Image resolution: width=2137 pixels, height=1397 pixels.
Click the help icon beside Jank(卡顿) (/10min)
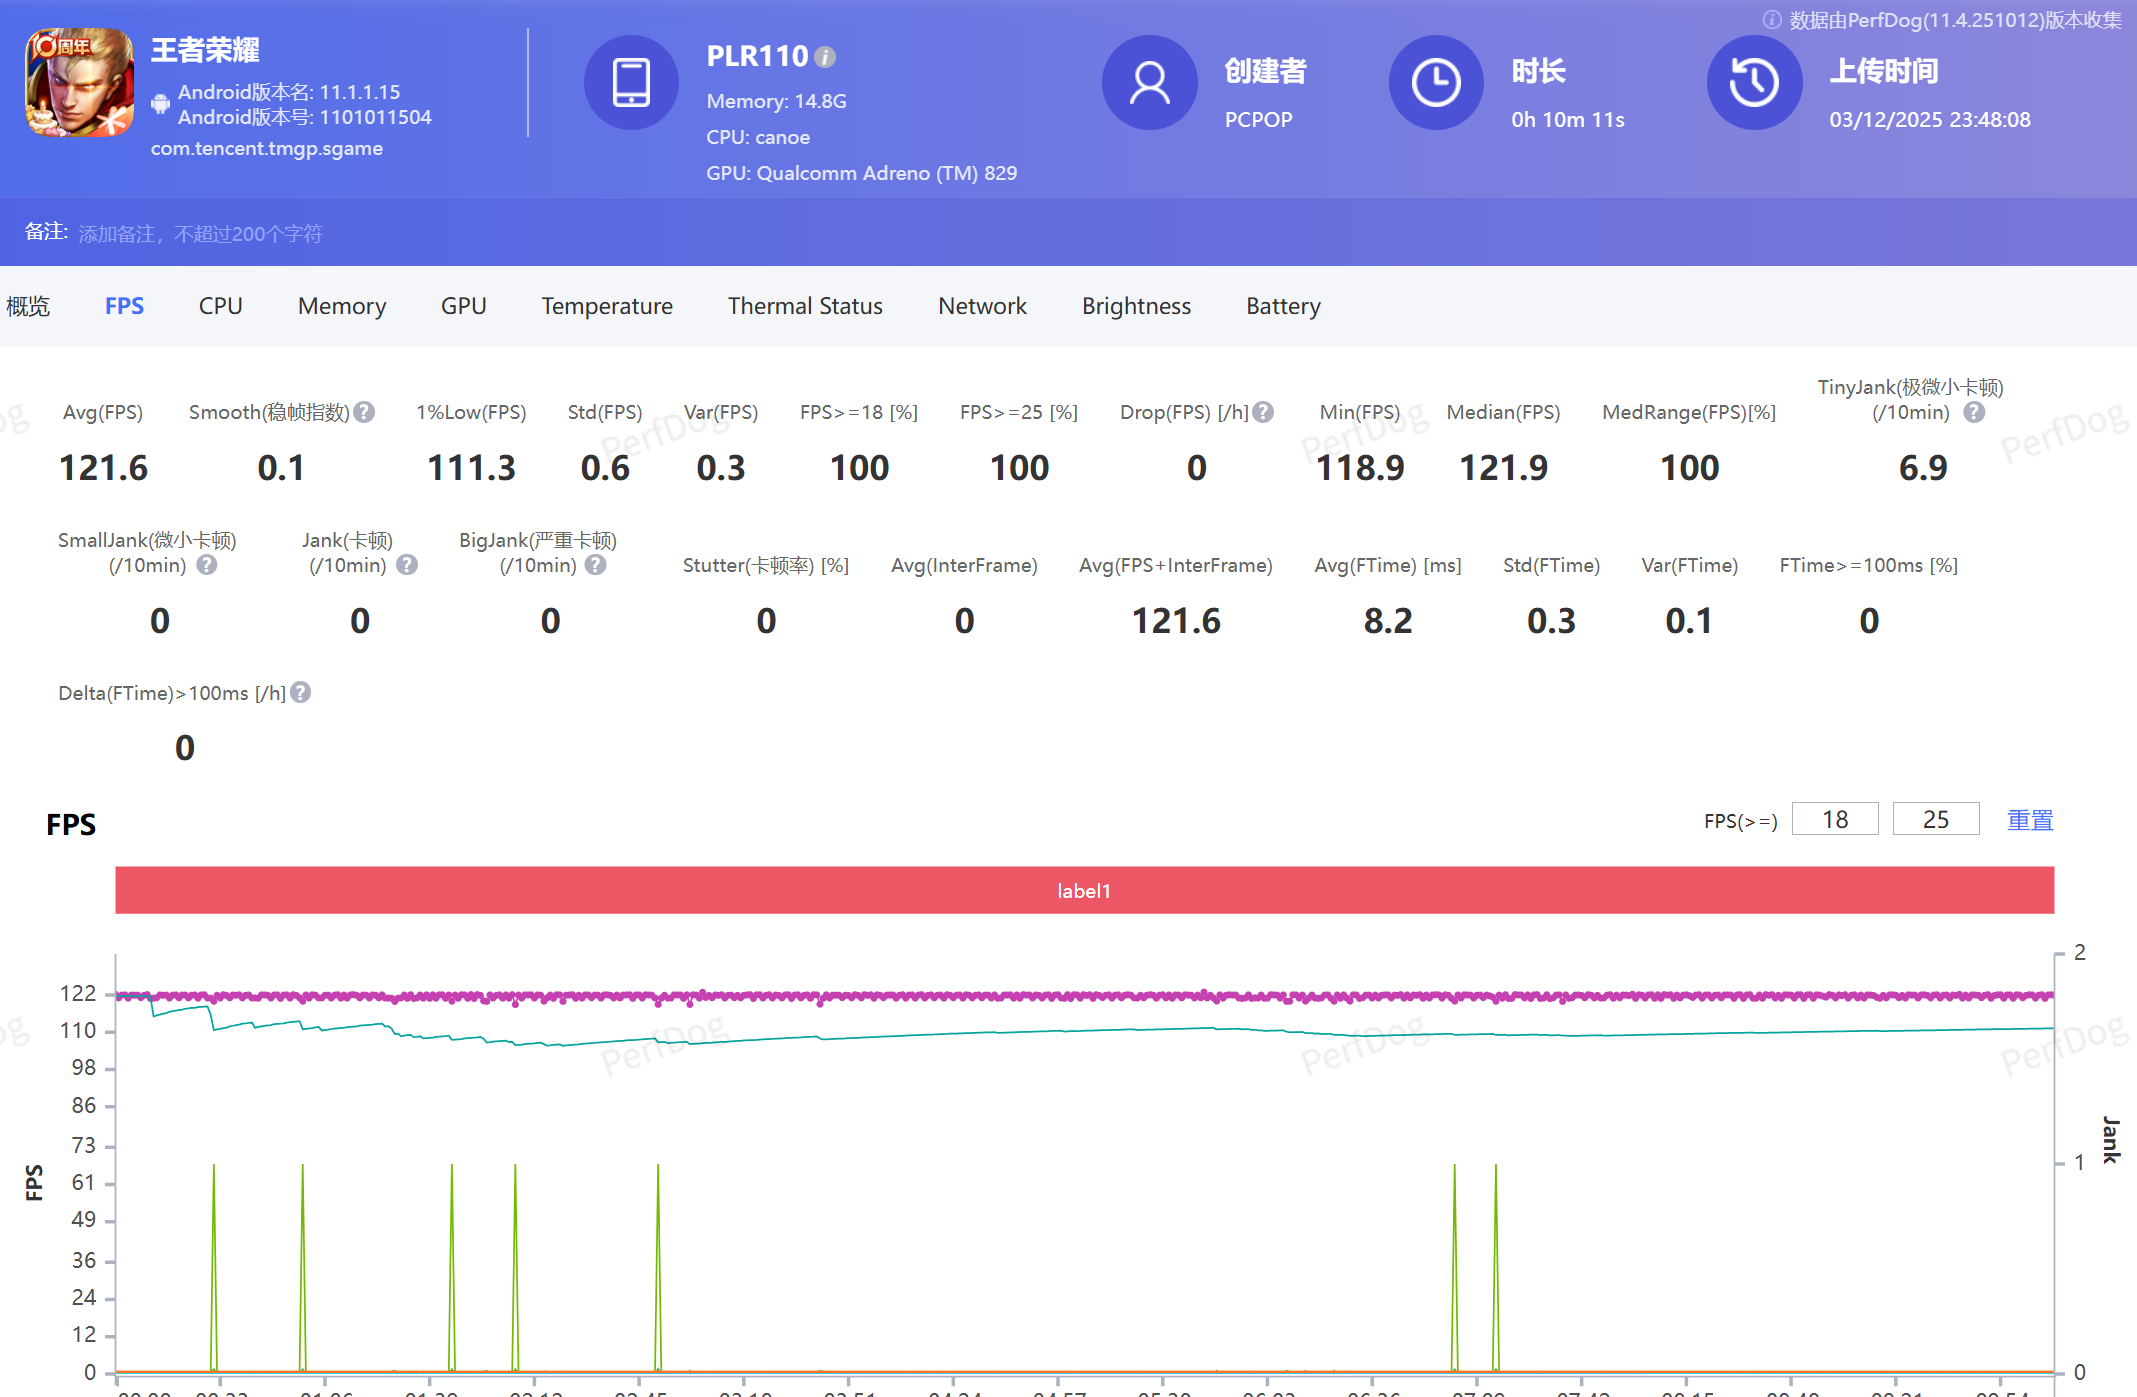pyautogui.click(x=407, y=565)
